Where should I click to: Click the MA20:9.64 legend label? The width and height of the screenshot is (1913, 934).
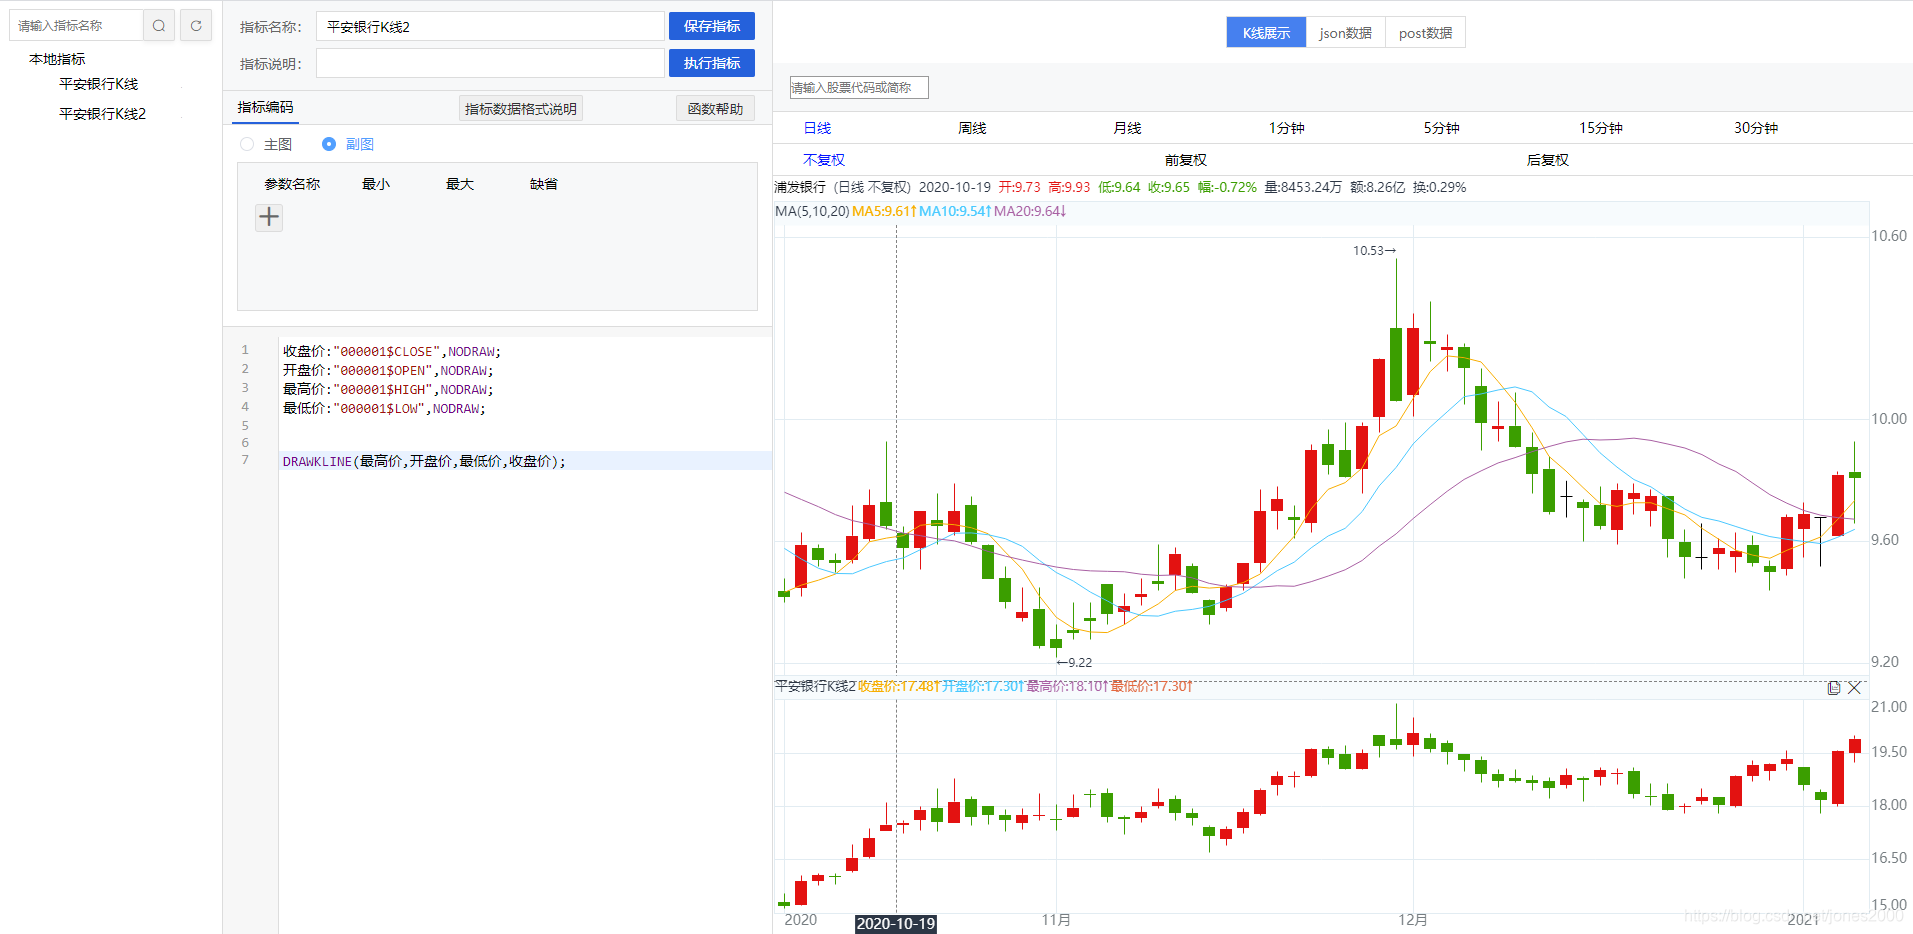coord(1030,211)
